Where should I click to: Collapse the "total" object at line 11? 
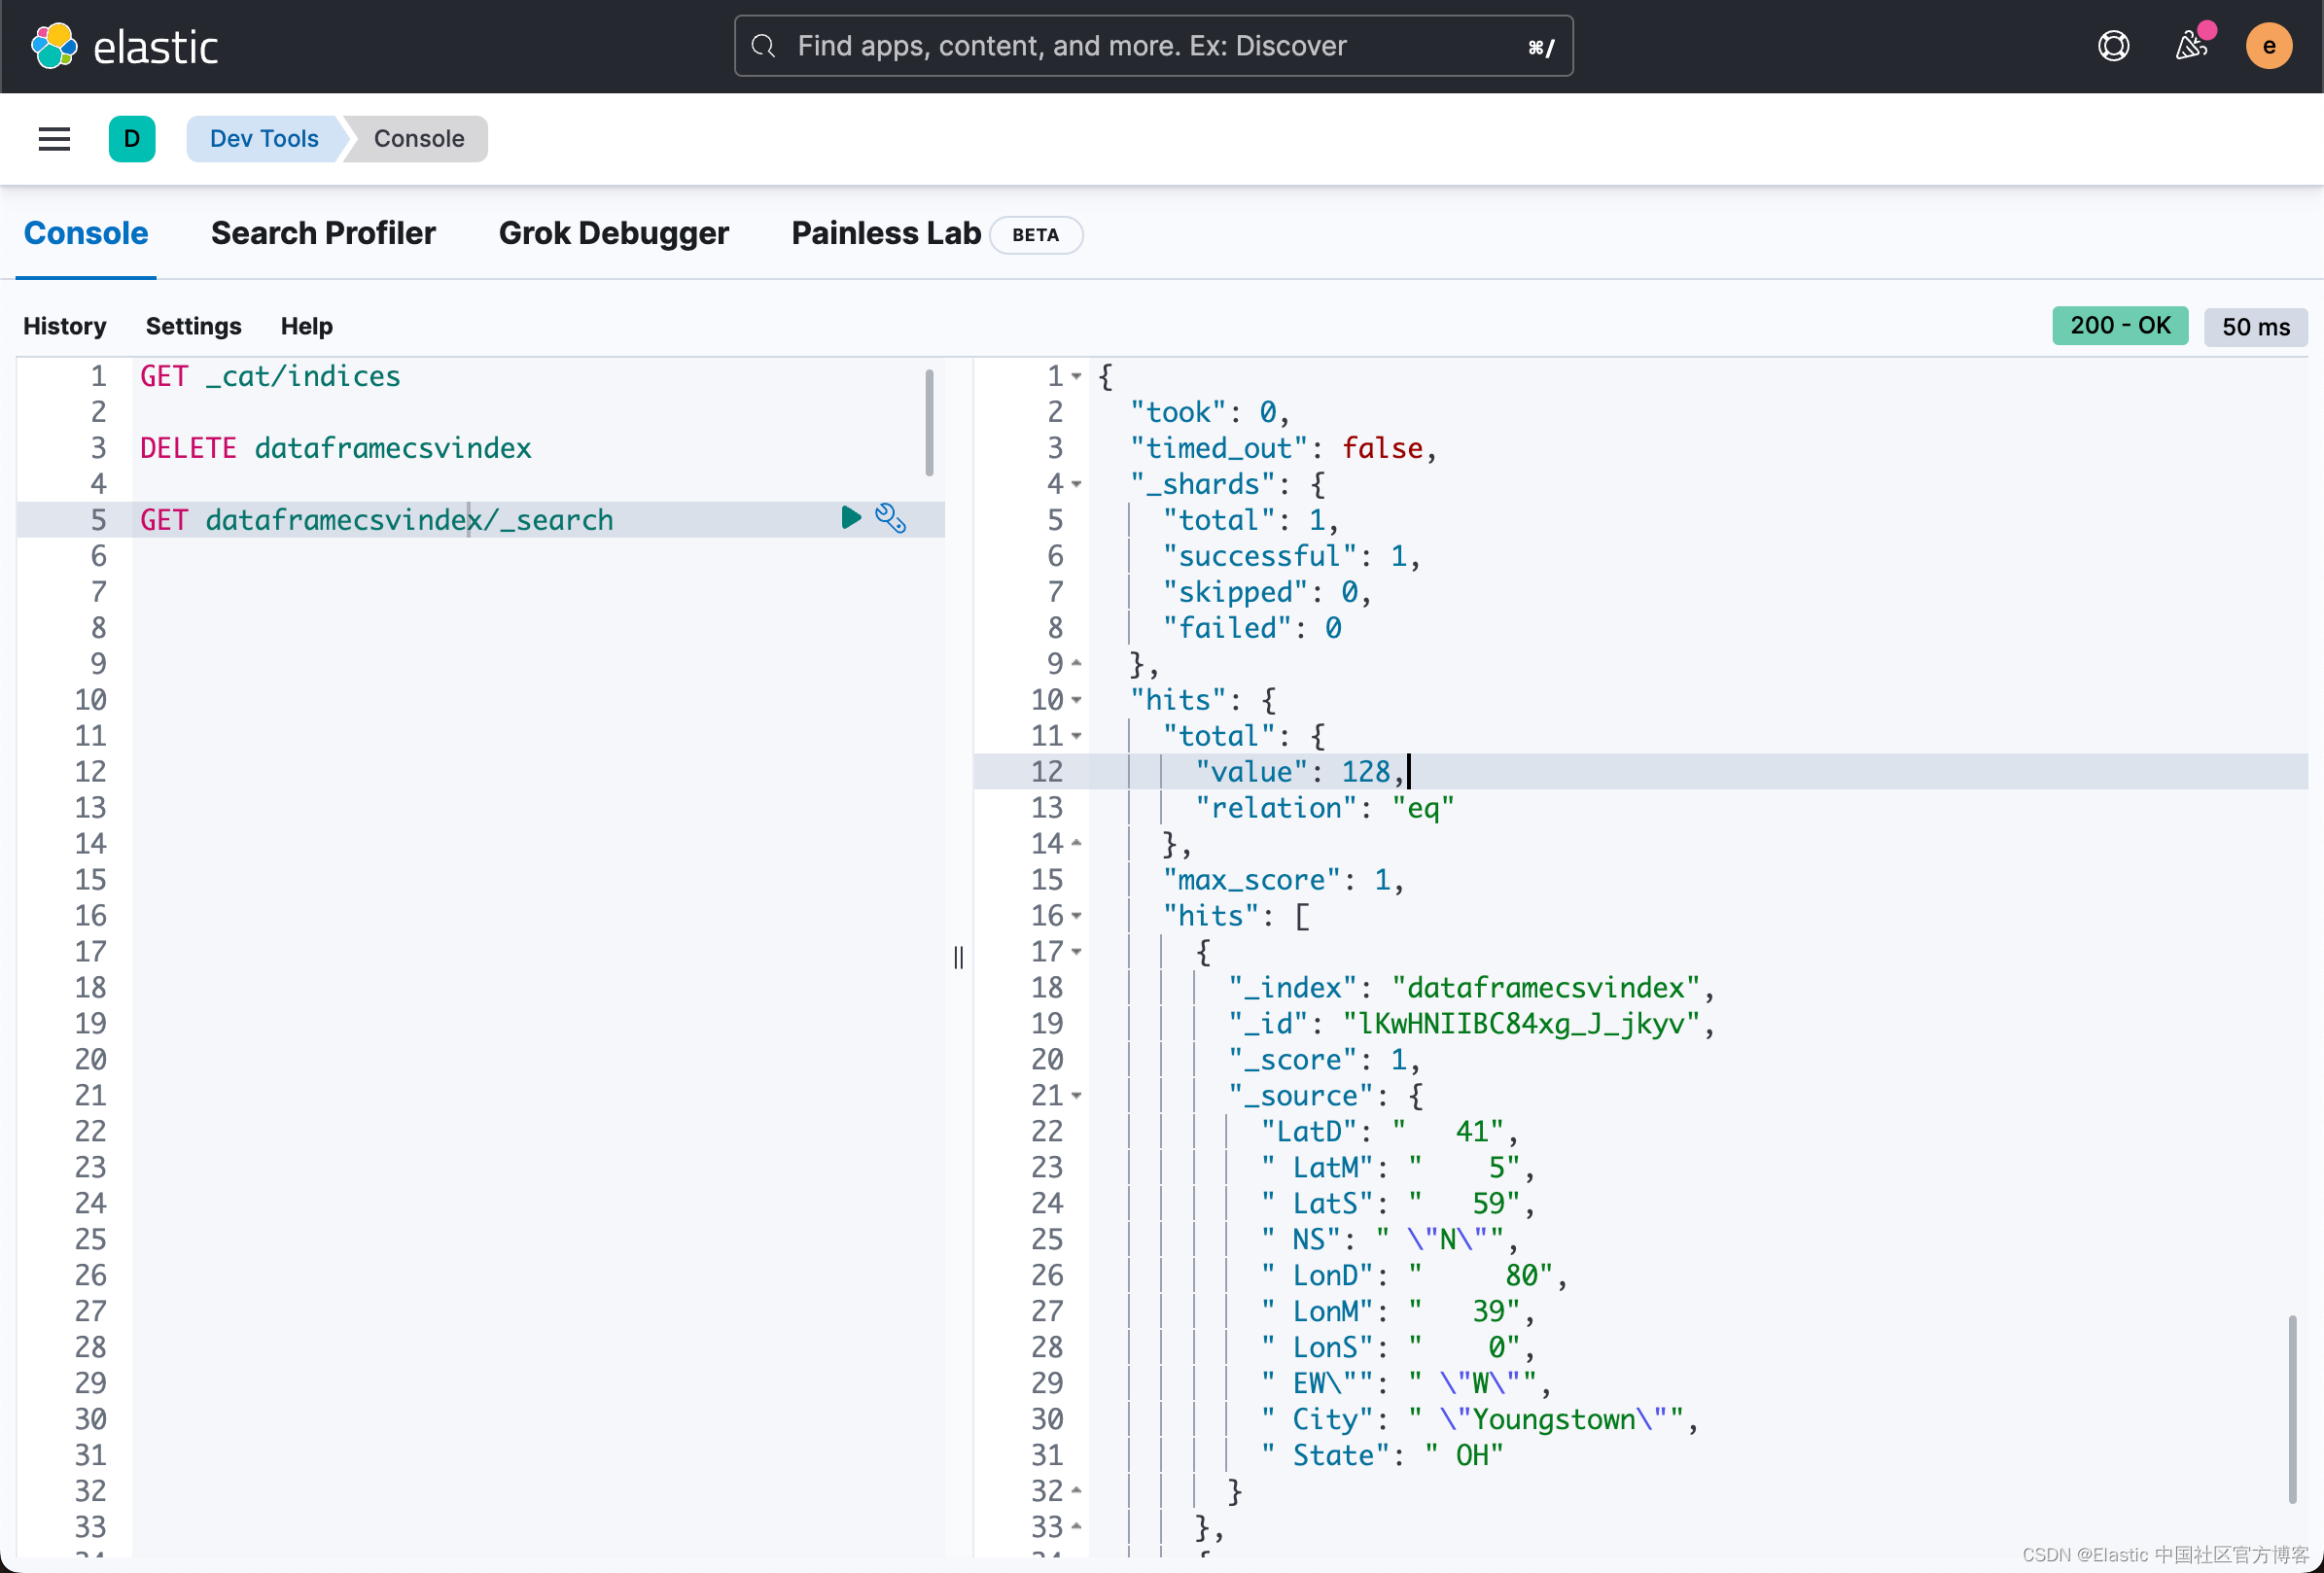pyautogui.click(x=1077, y=736)
